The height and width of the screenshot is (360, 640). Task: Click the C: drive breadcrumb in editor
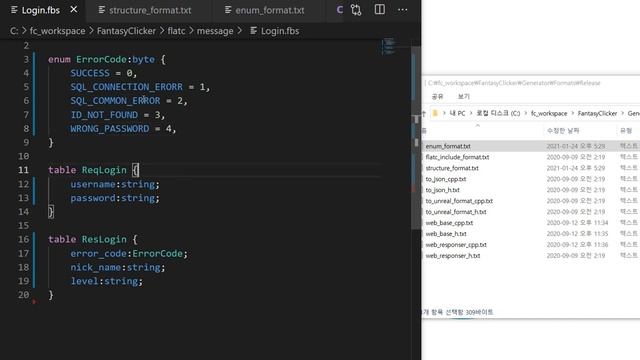pyautogui.click(x=14, y=31)
